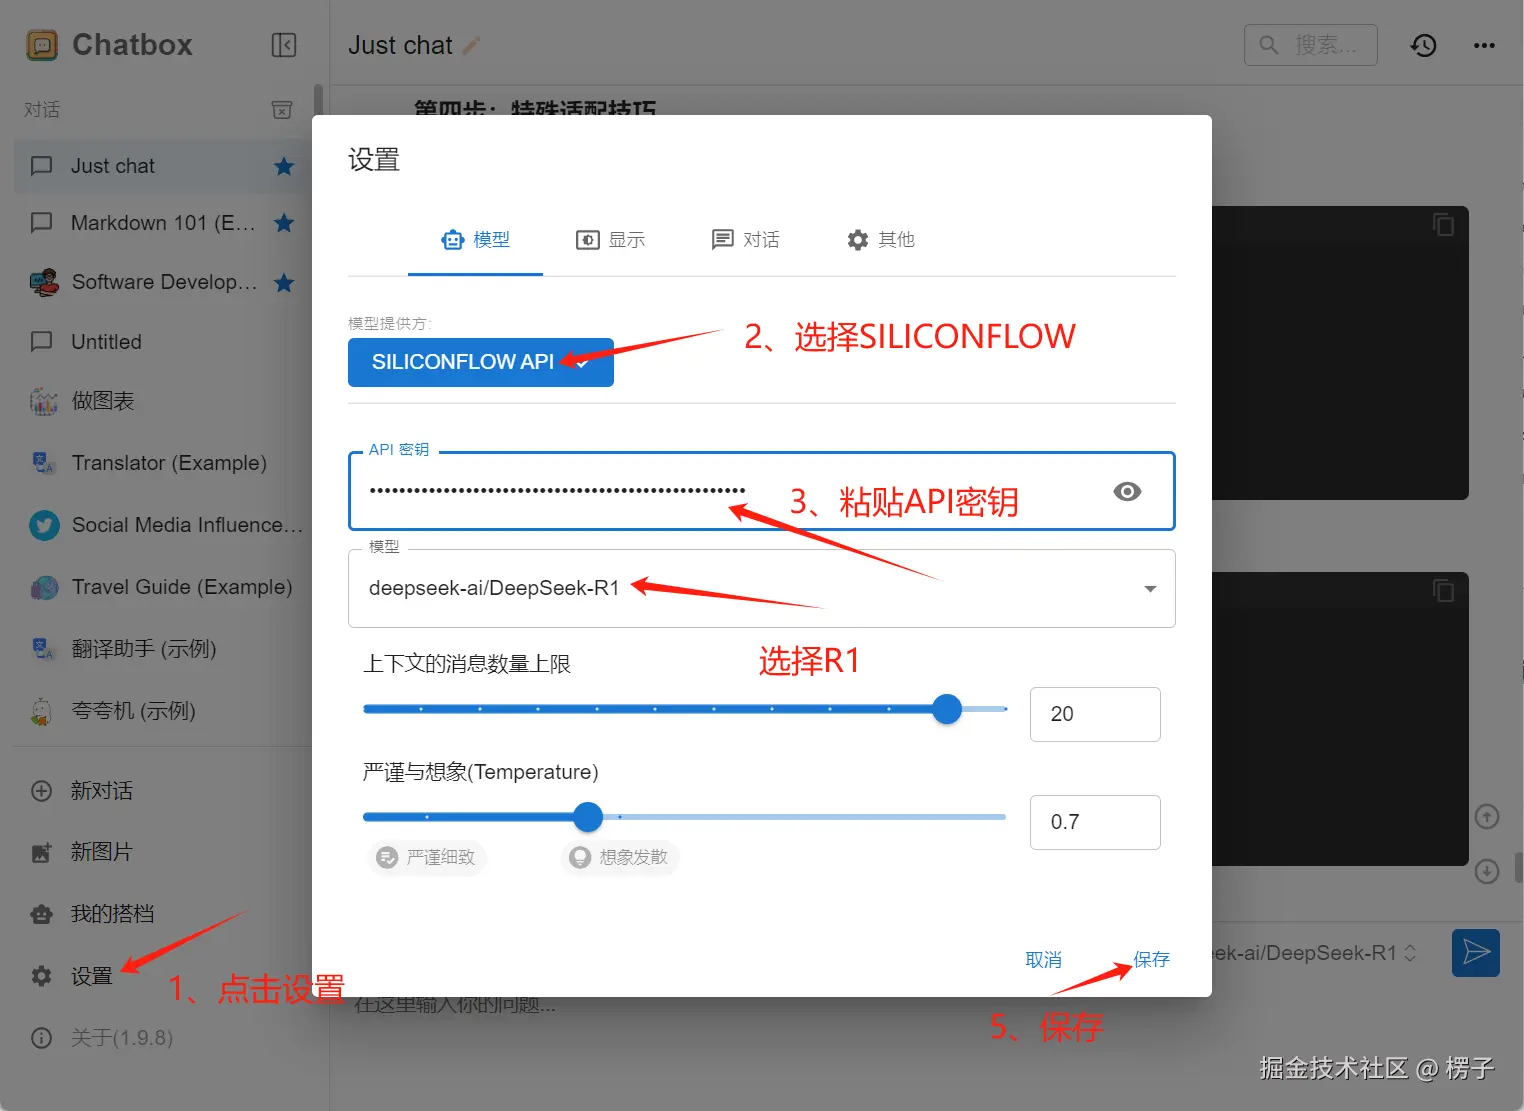The height and width of the screenshot is (1111, 1524).
Task: Click the send message arrow button
Action: point(1476,953)
